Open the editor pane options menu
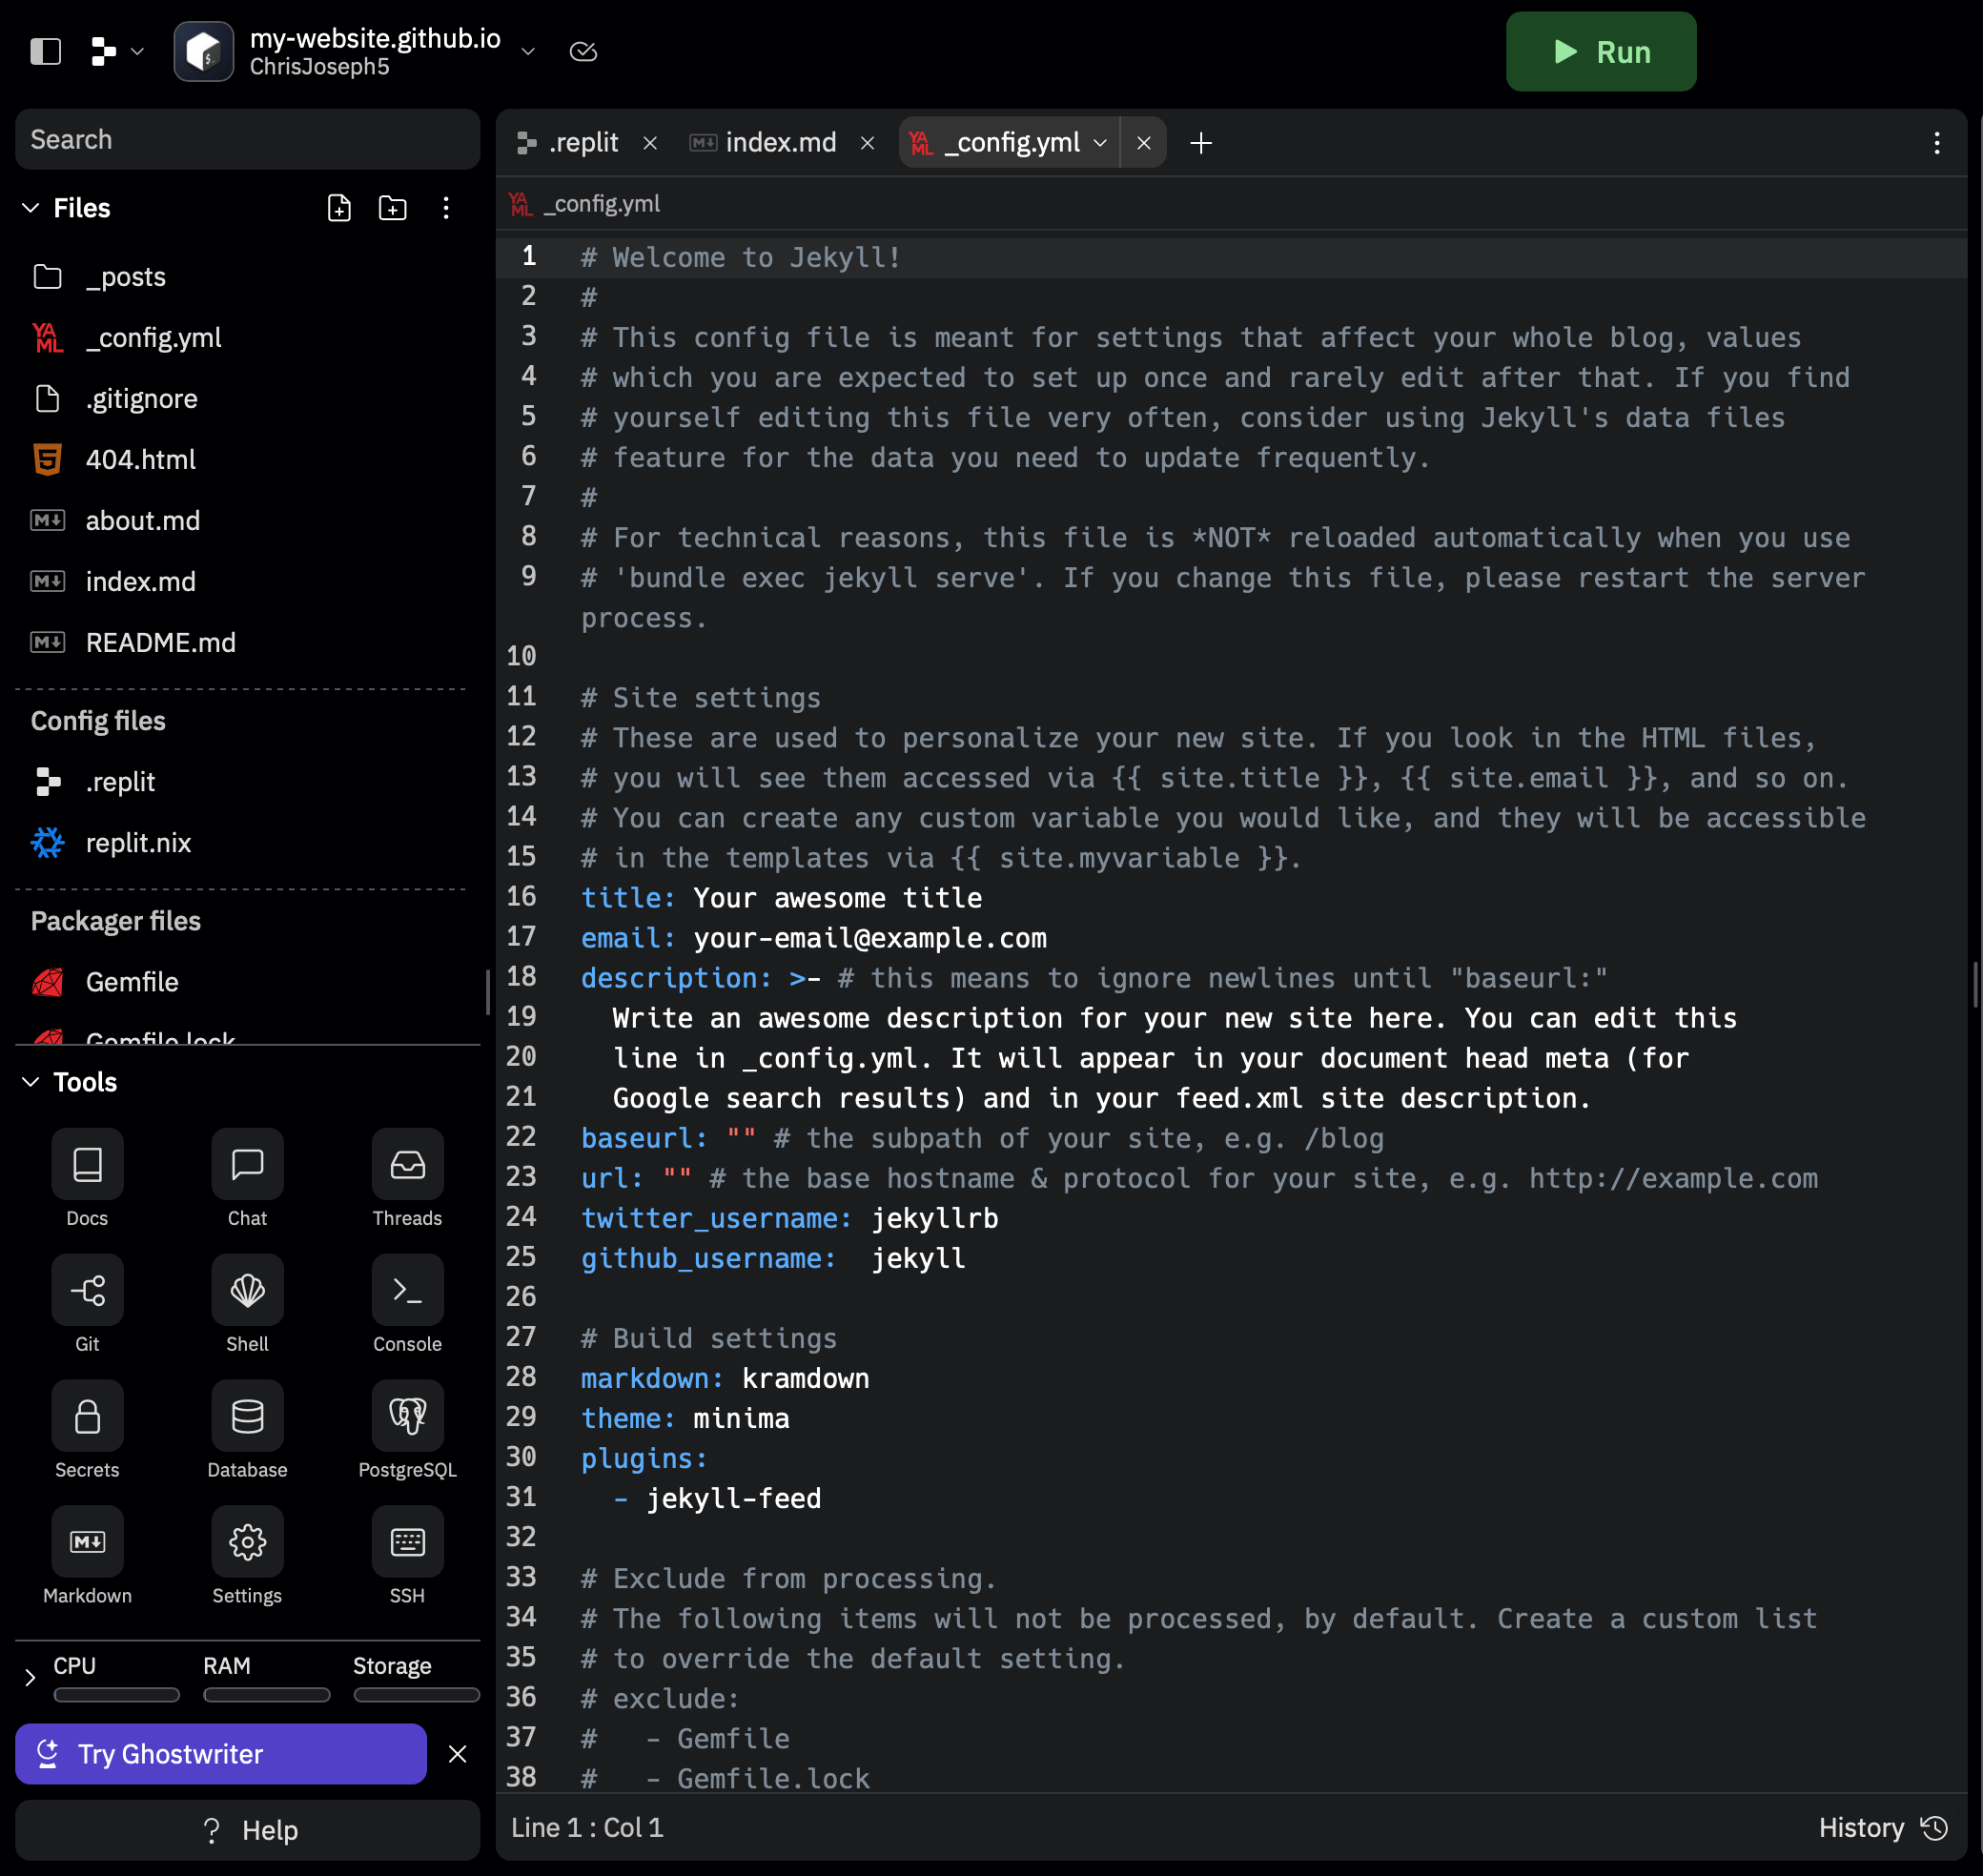 point(1937,143)
